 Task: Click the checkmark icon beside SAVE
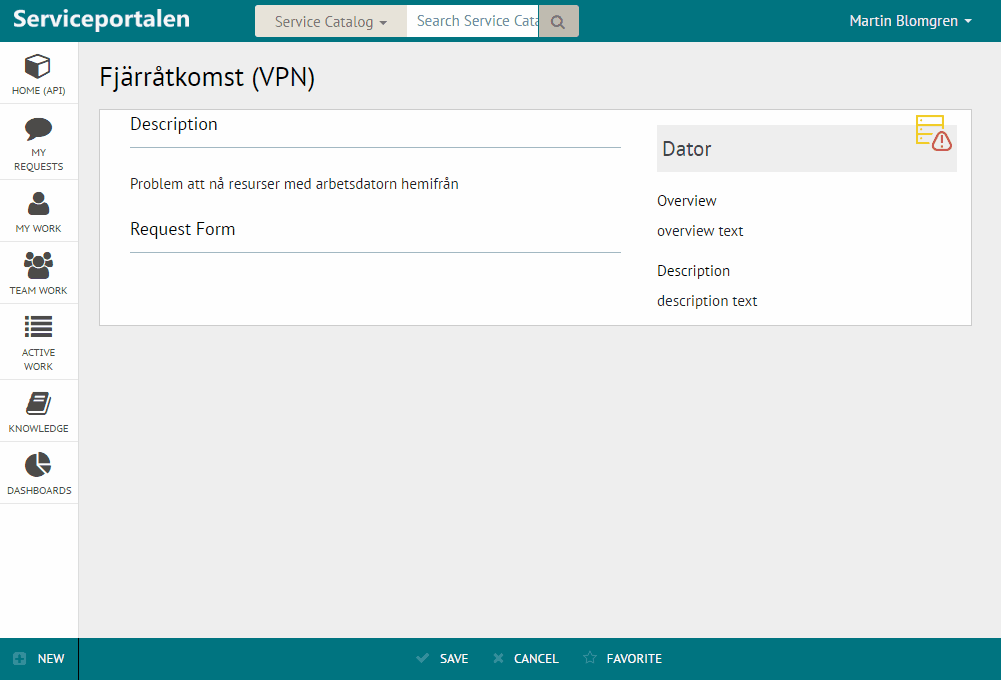[x=423, y=658]
